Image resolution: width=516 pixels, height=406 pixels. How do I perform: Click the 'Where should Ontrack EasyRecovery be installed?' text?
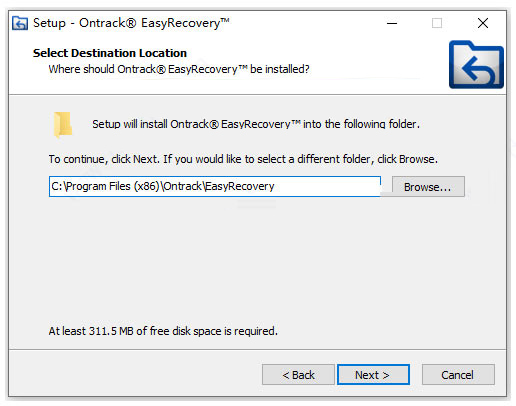[179, 69]
